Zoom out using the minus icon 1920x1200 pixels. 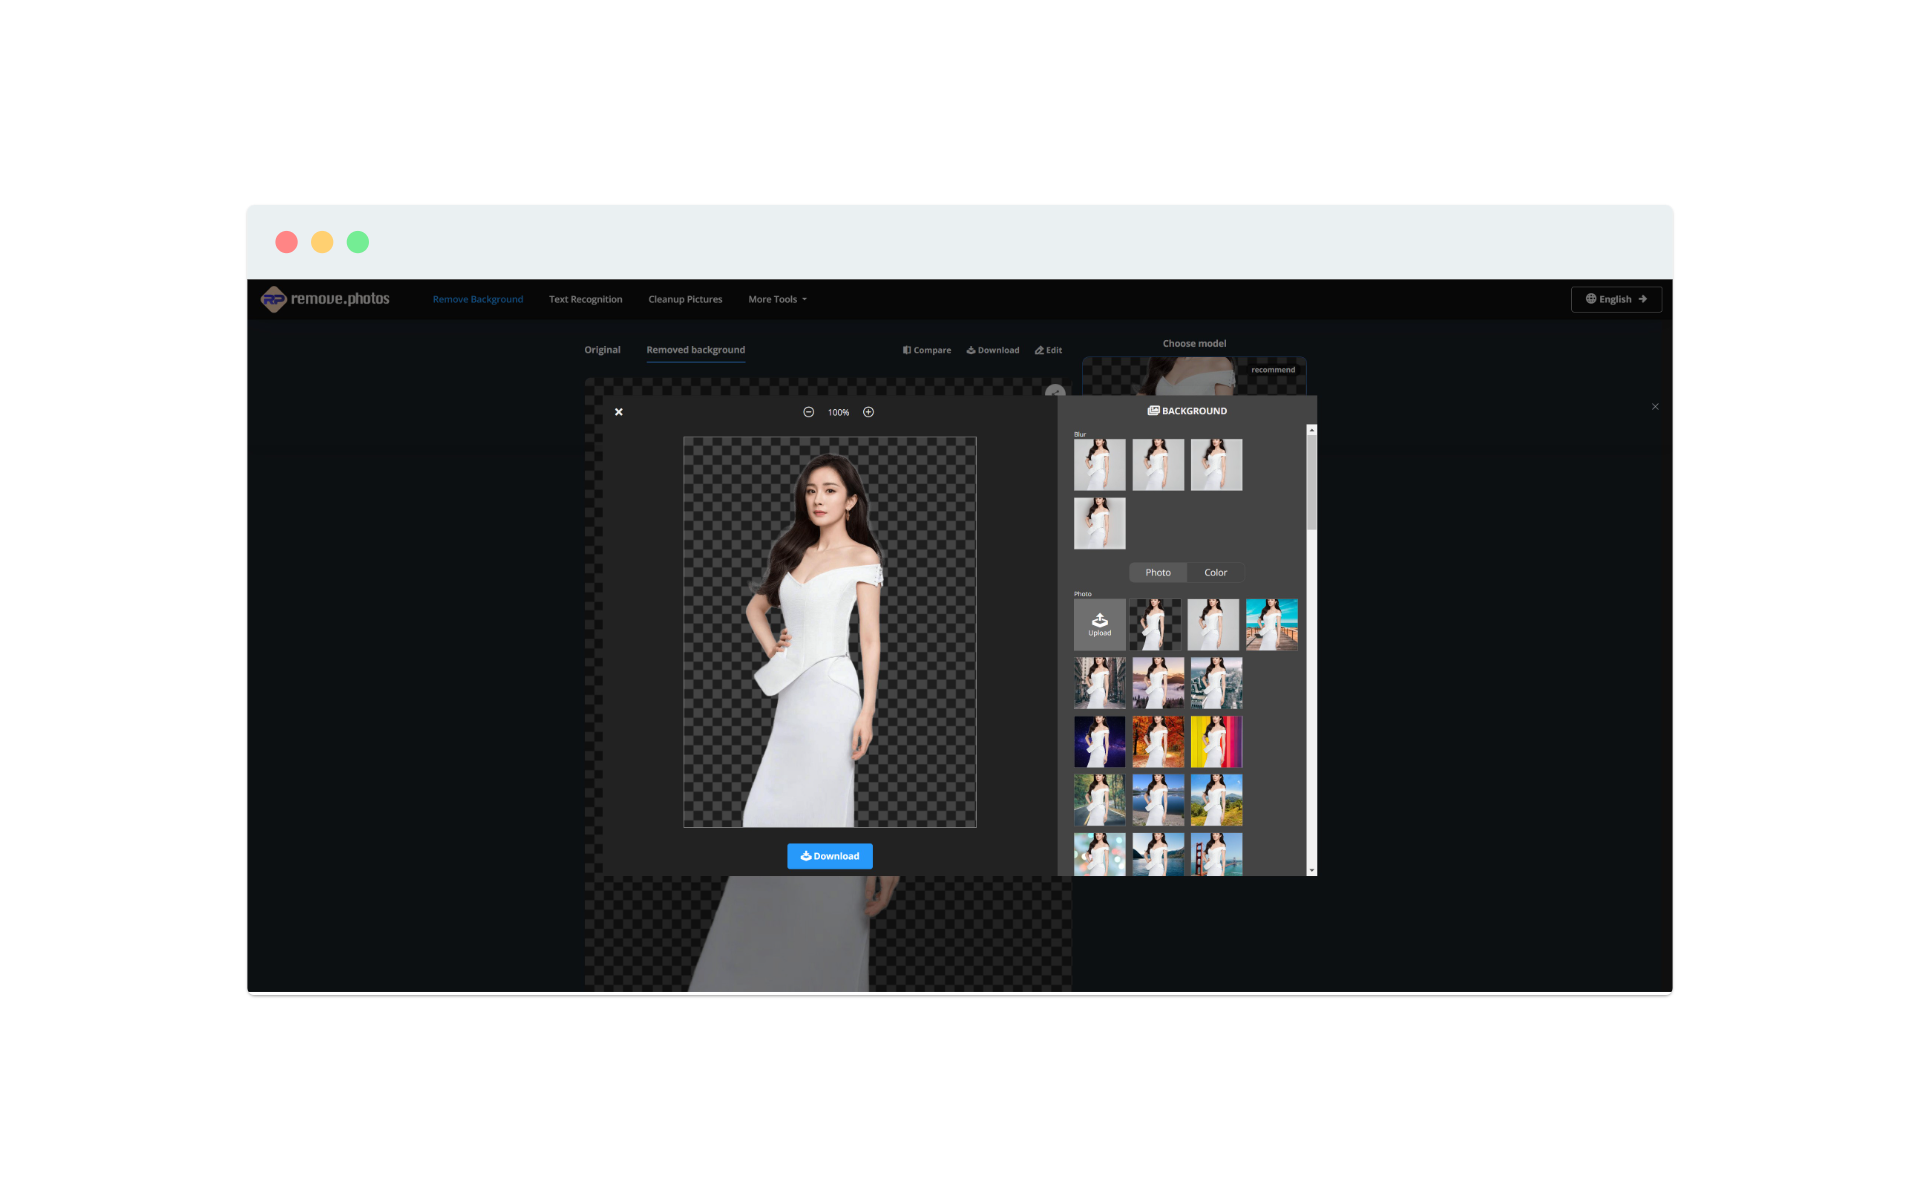[808, 412]
